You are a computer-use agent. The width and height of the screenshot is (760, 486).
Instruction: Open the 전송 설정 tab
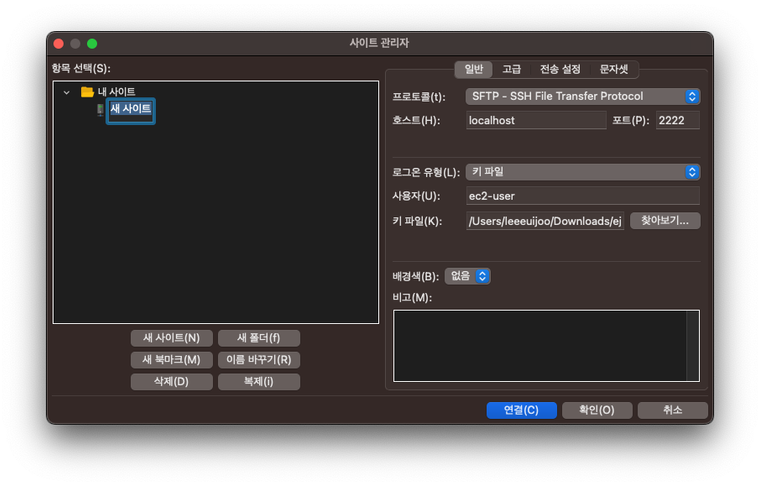click(559, 69)
